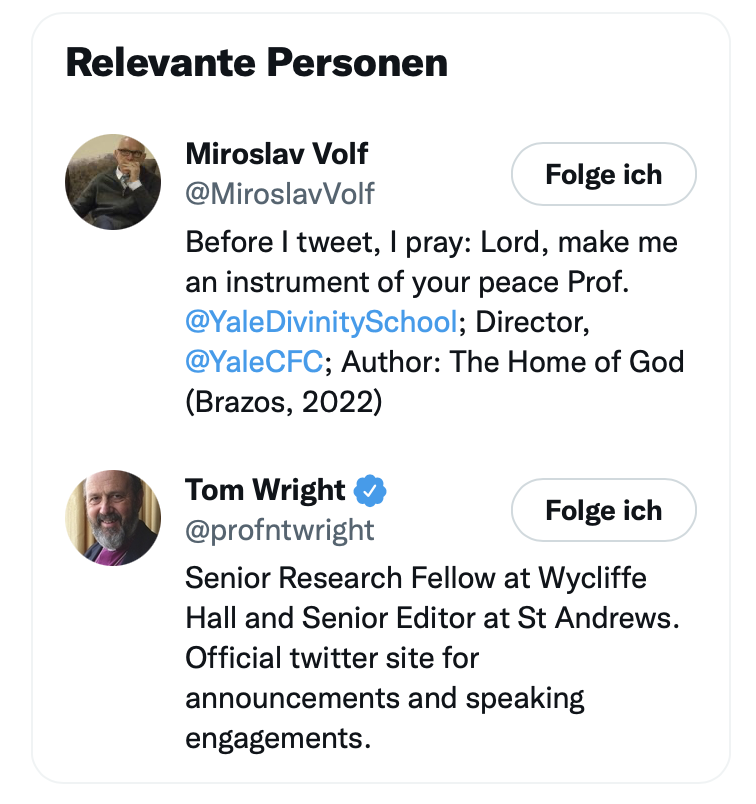Click the "(Brazos, 2022)" bio text

point(285,400)
